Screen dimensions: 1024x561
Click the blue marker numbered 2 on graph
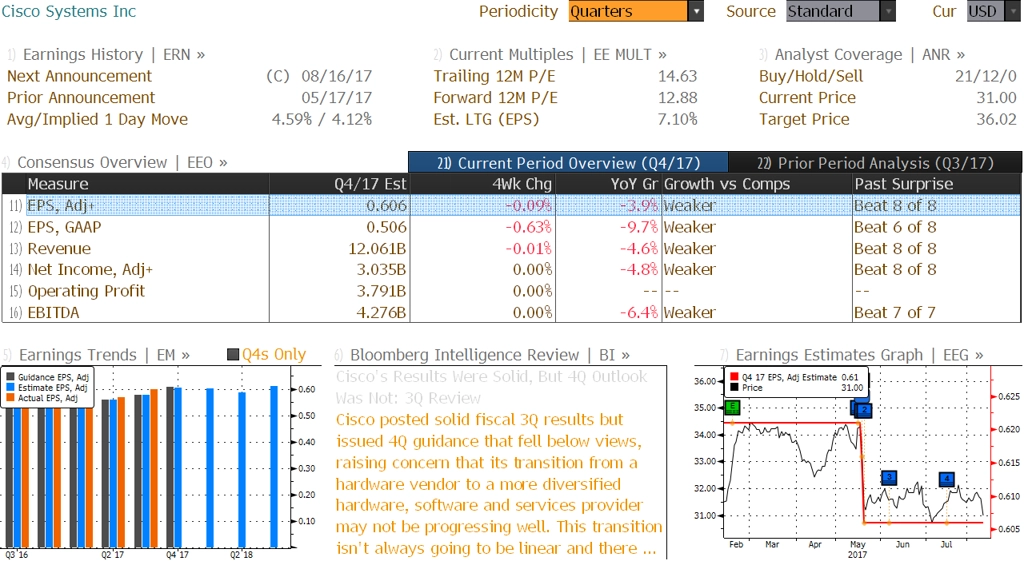[864, 410]
